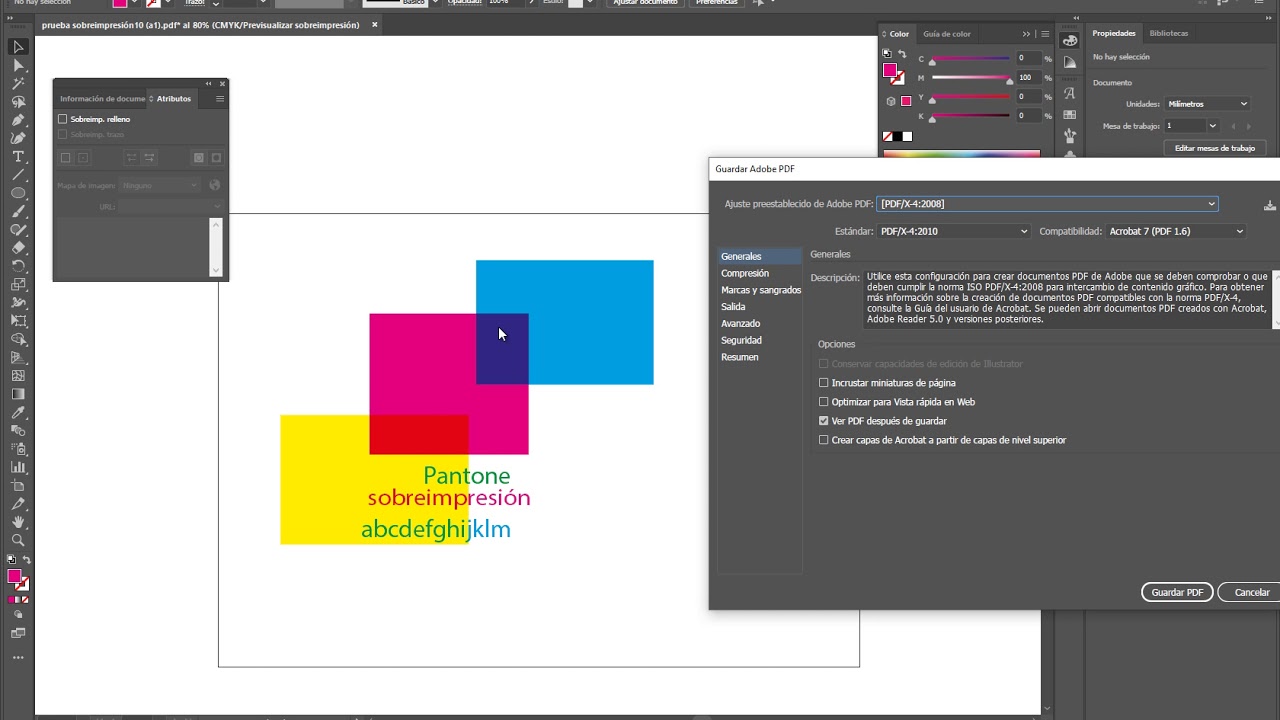Open the Color panel palette icon in dock
This screenshot has height=720, width=1280.
click(x=1069, y=41)
